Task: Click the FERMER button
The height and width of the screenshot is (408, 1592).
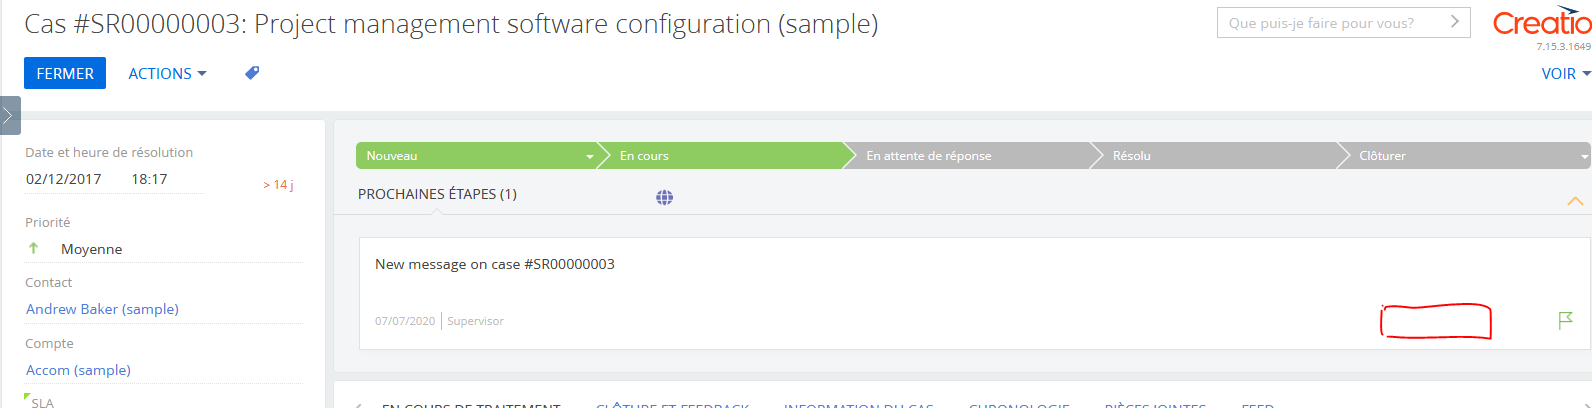Action: click(65, 73)
